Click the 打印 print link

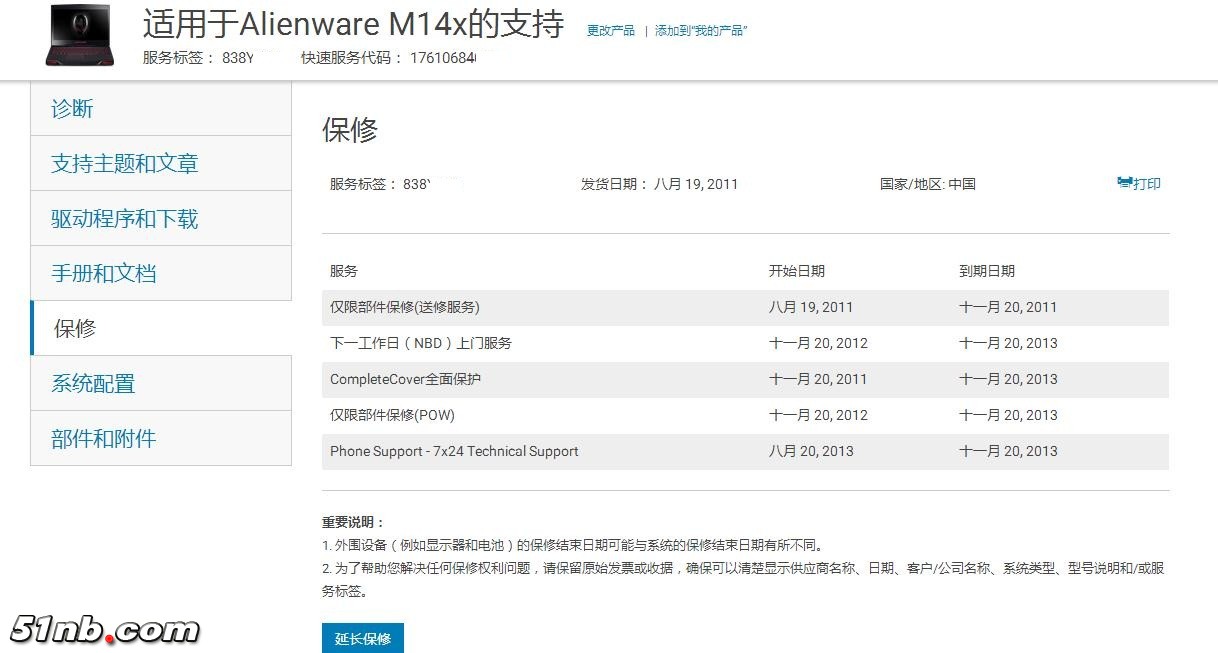point(1147,184)
